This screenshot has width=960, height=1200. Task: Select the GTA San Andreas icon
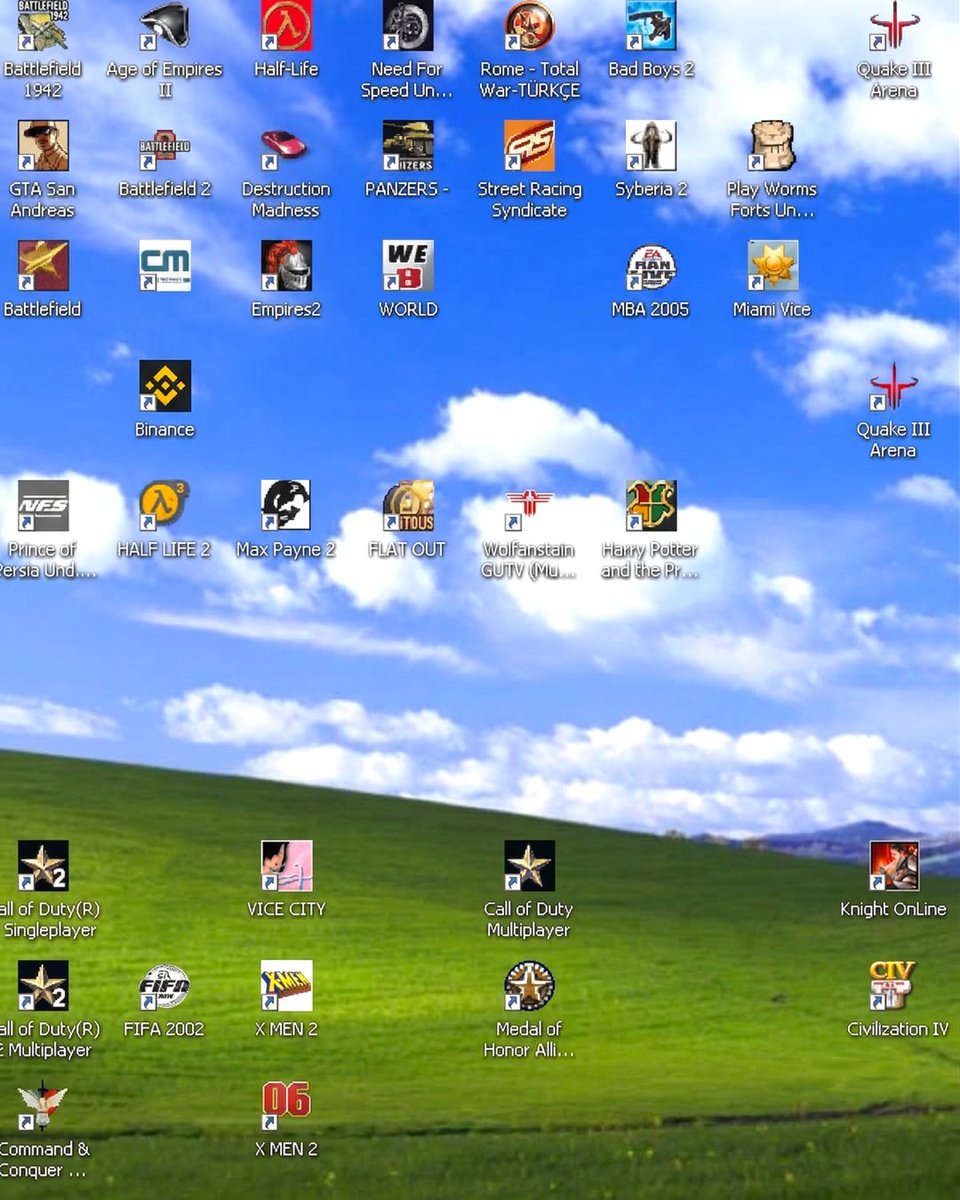[43, 146]
